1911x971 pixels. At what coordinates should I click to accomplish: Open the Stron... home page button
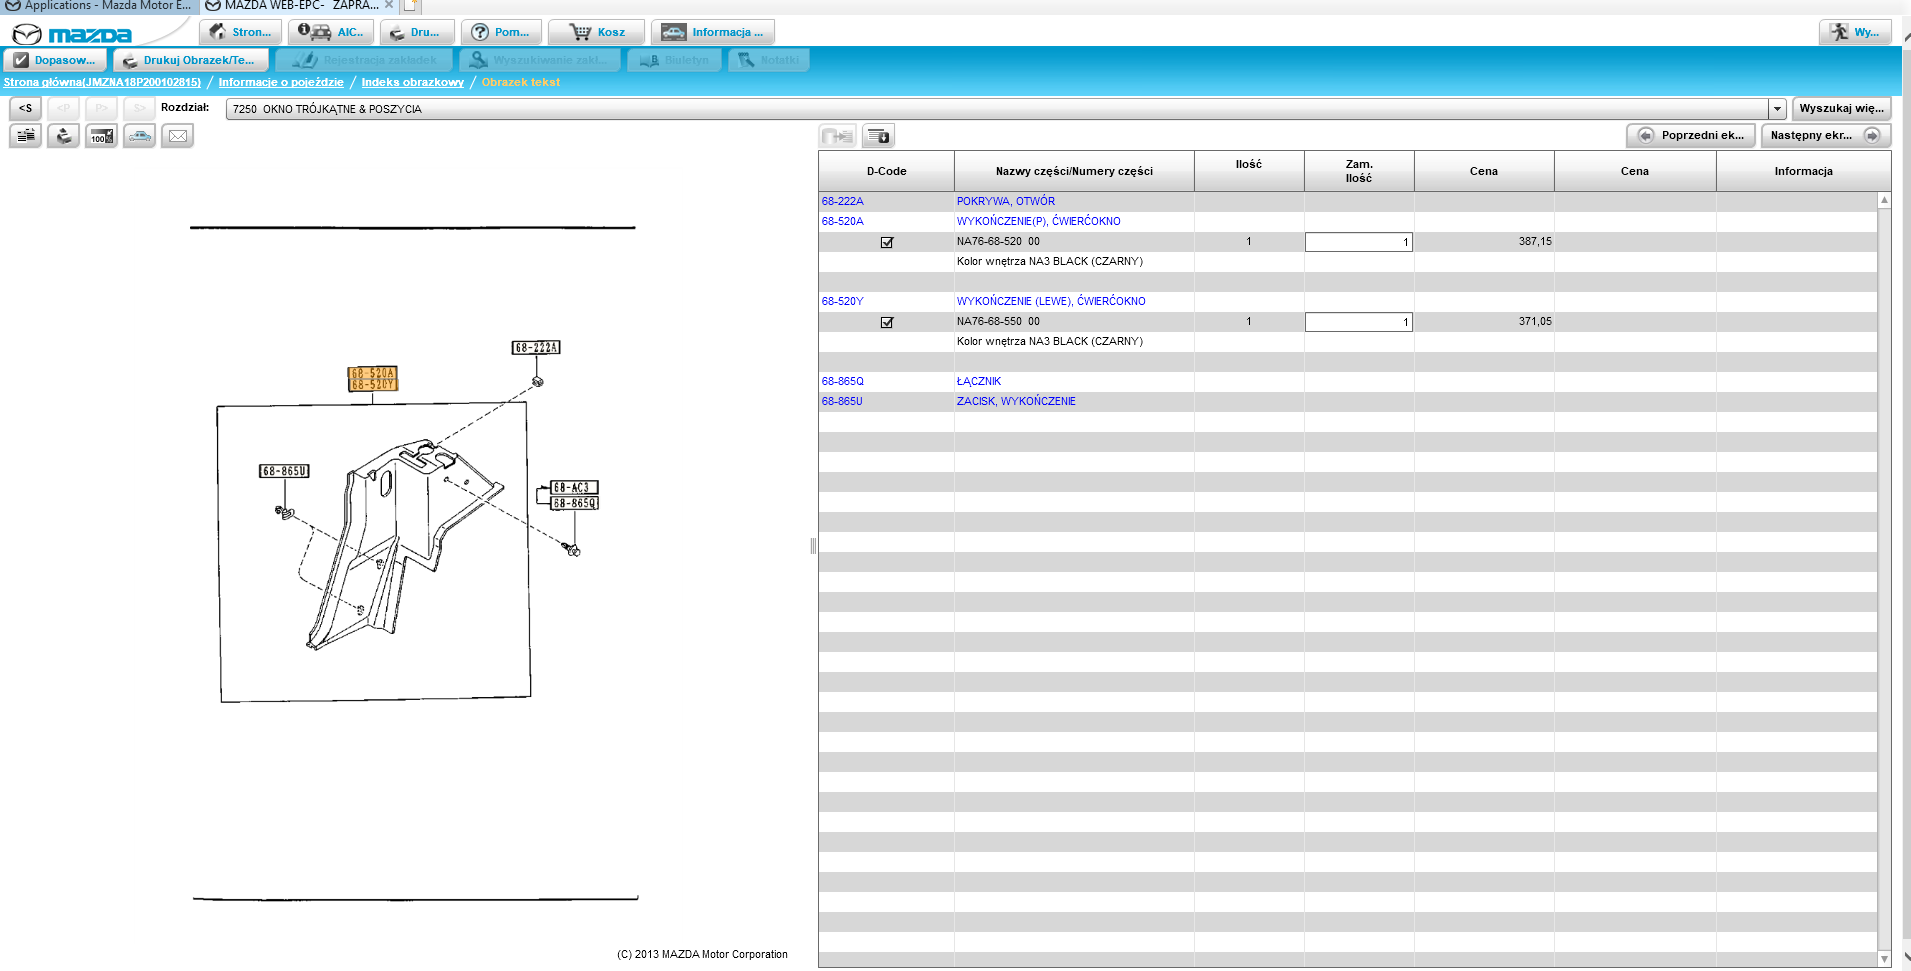[240, 32]
